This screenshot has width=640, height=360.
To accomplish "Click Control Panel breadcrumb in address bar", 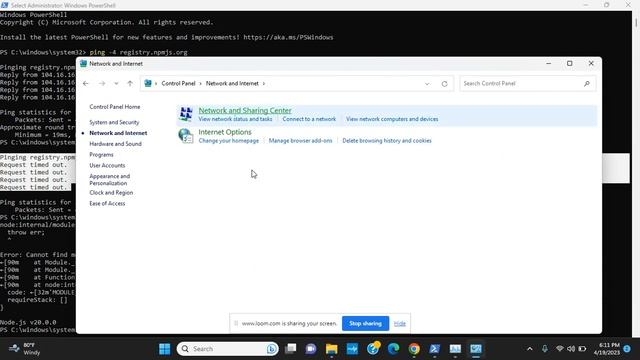I will (x=178, y=83).
